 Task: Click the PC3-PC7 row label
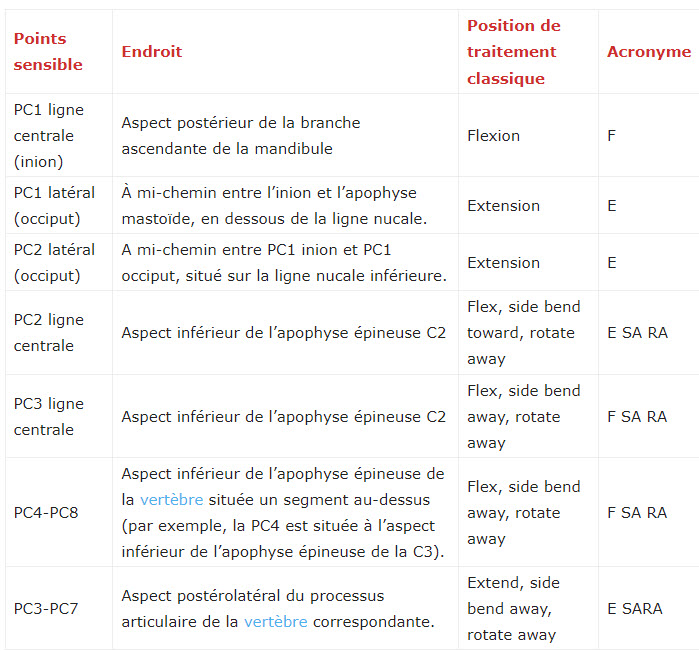coord(46,609)
